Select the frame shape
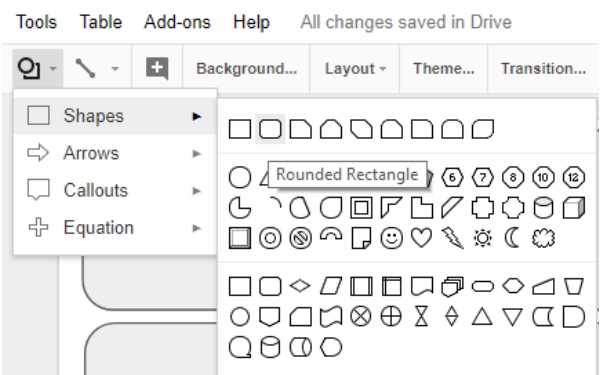600x375 pixels. [361, 208]
